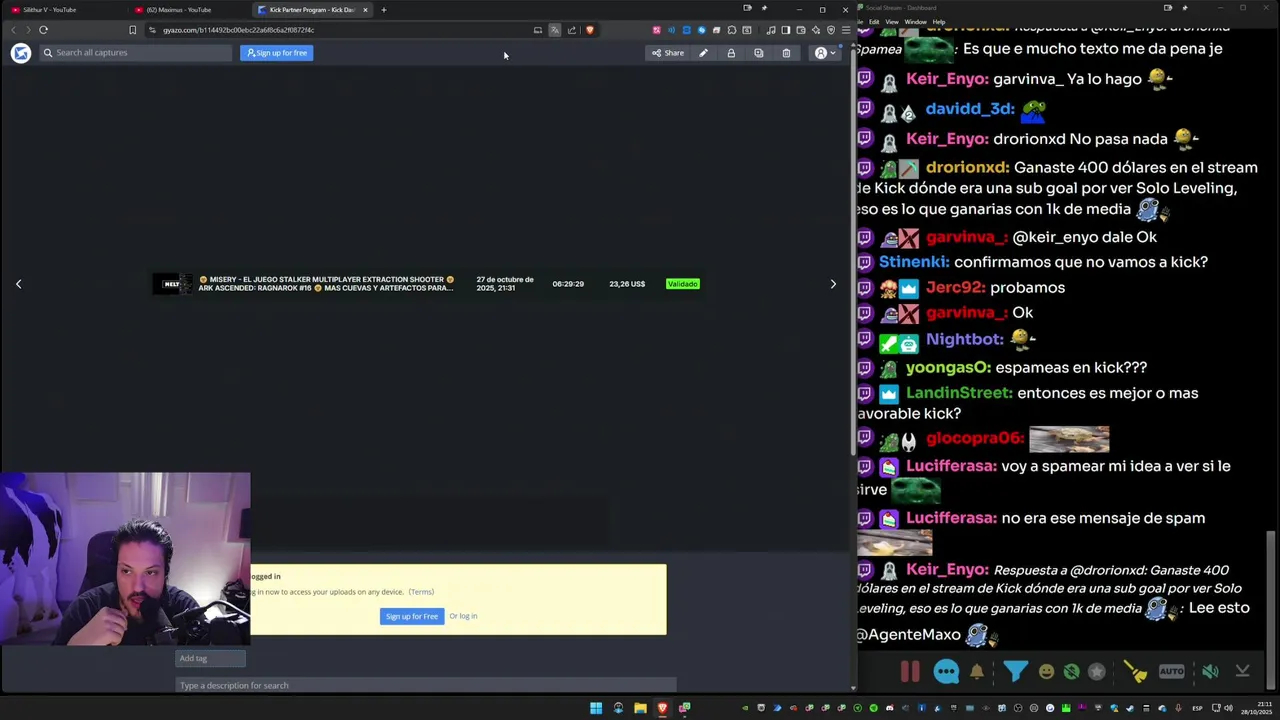Viewport: 1280px width, 720px height.
Task: Pause the Social Stream chat
Action: click(x=910, y=672)
